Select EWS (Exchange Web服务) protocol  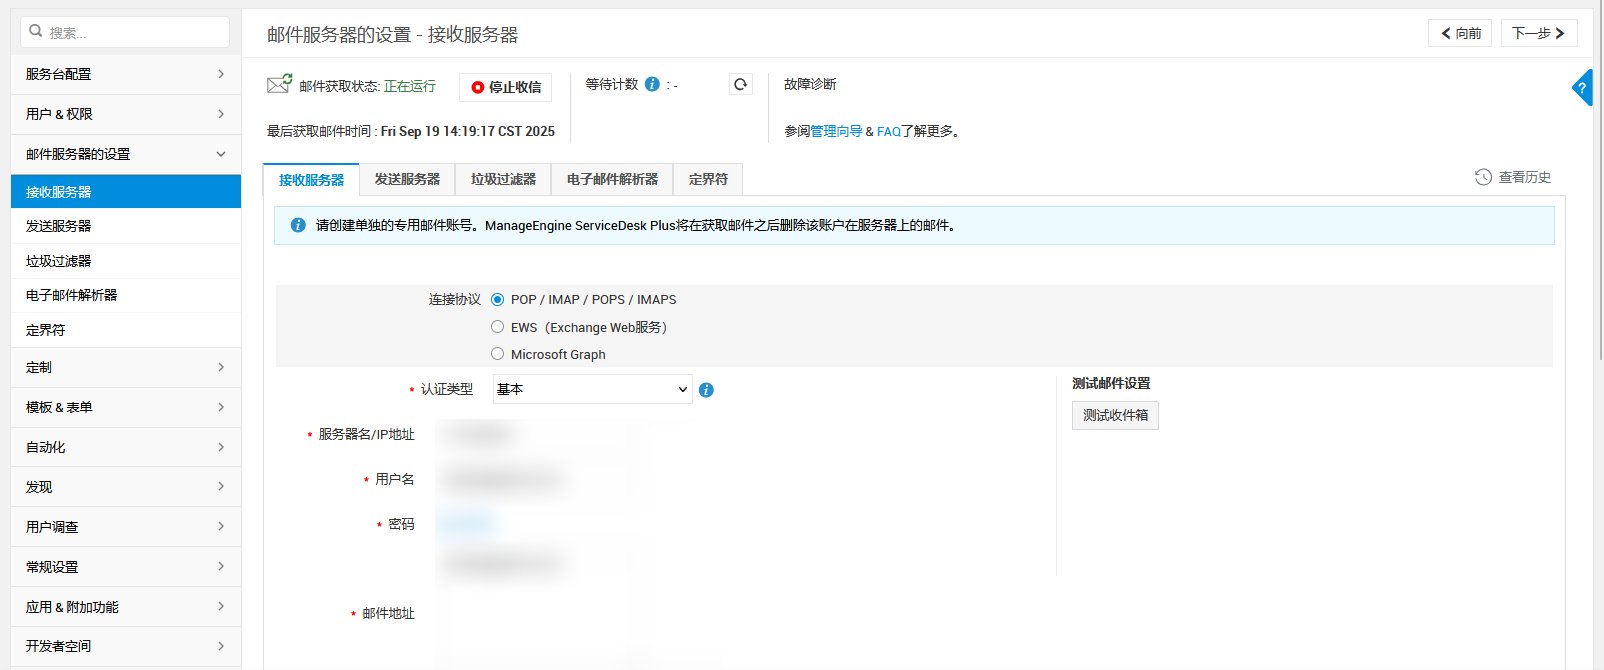(497, 327)
